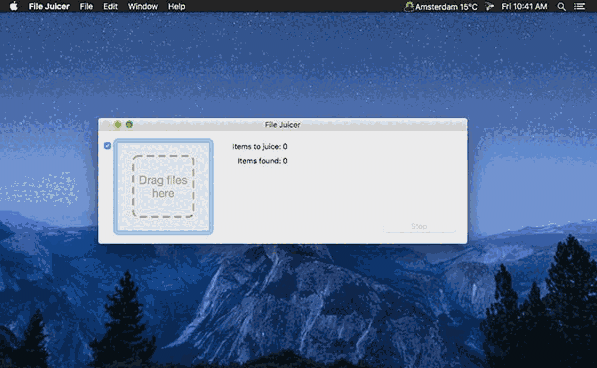This screenshot has width=597, height=368.
Task: Minimize the File Juicer window
Action: coord(118,124)
